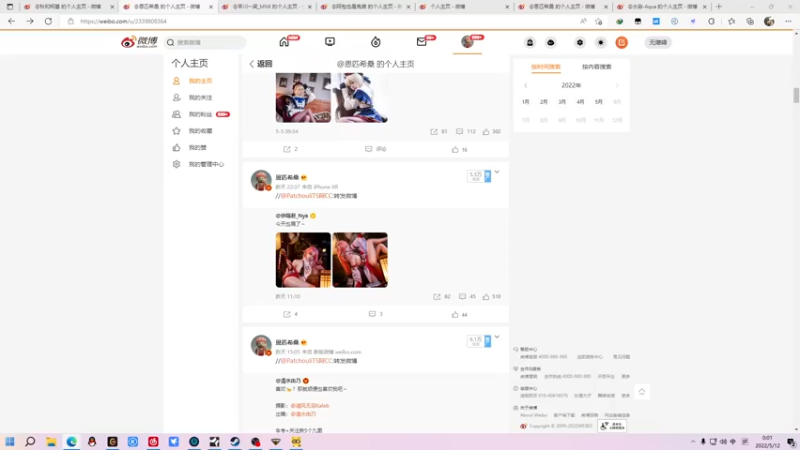Image resolution: width=800 pixels, height=450 pixels.
Task: Click the browser refresh button
Action: click(x=48, y=21)
